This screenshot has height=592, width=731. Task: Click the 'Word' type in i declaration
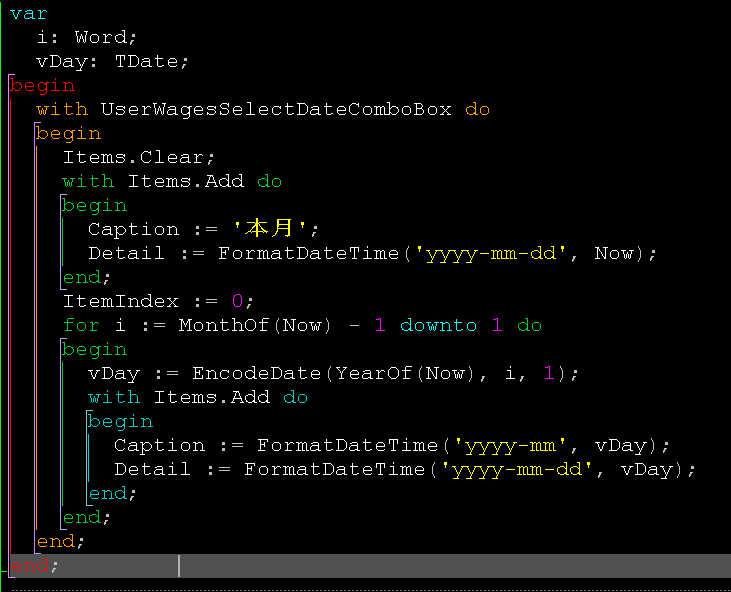coord(100,37)
